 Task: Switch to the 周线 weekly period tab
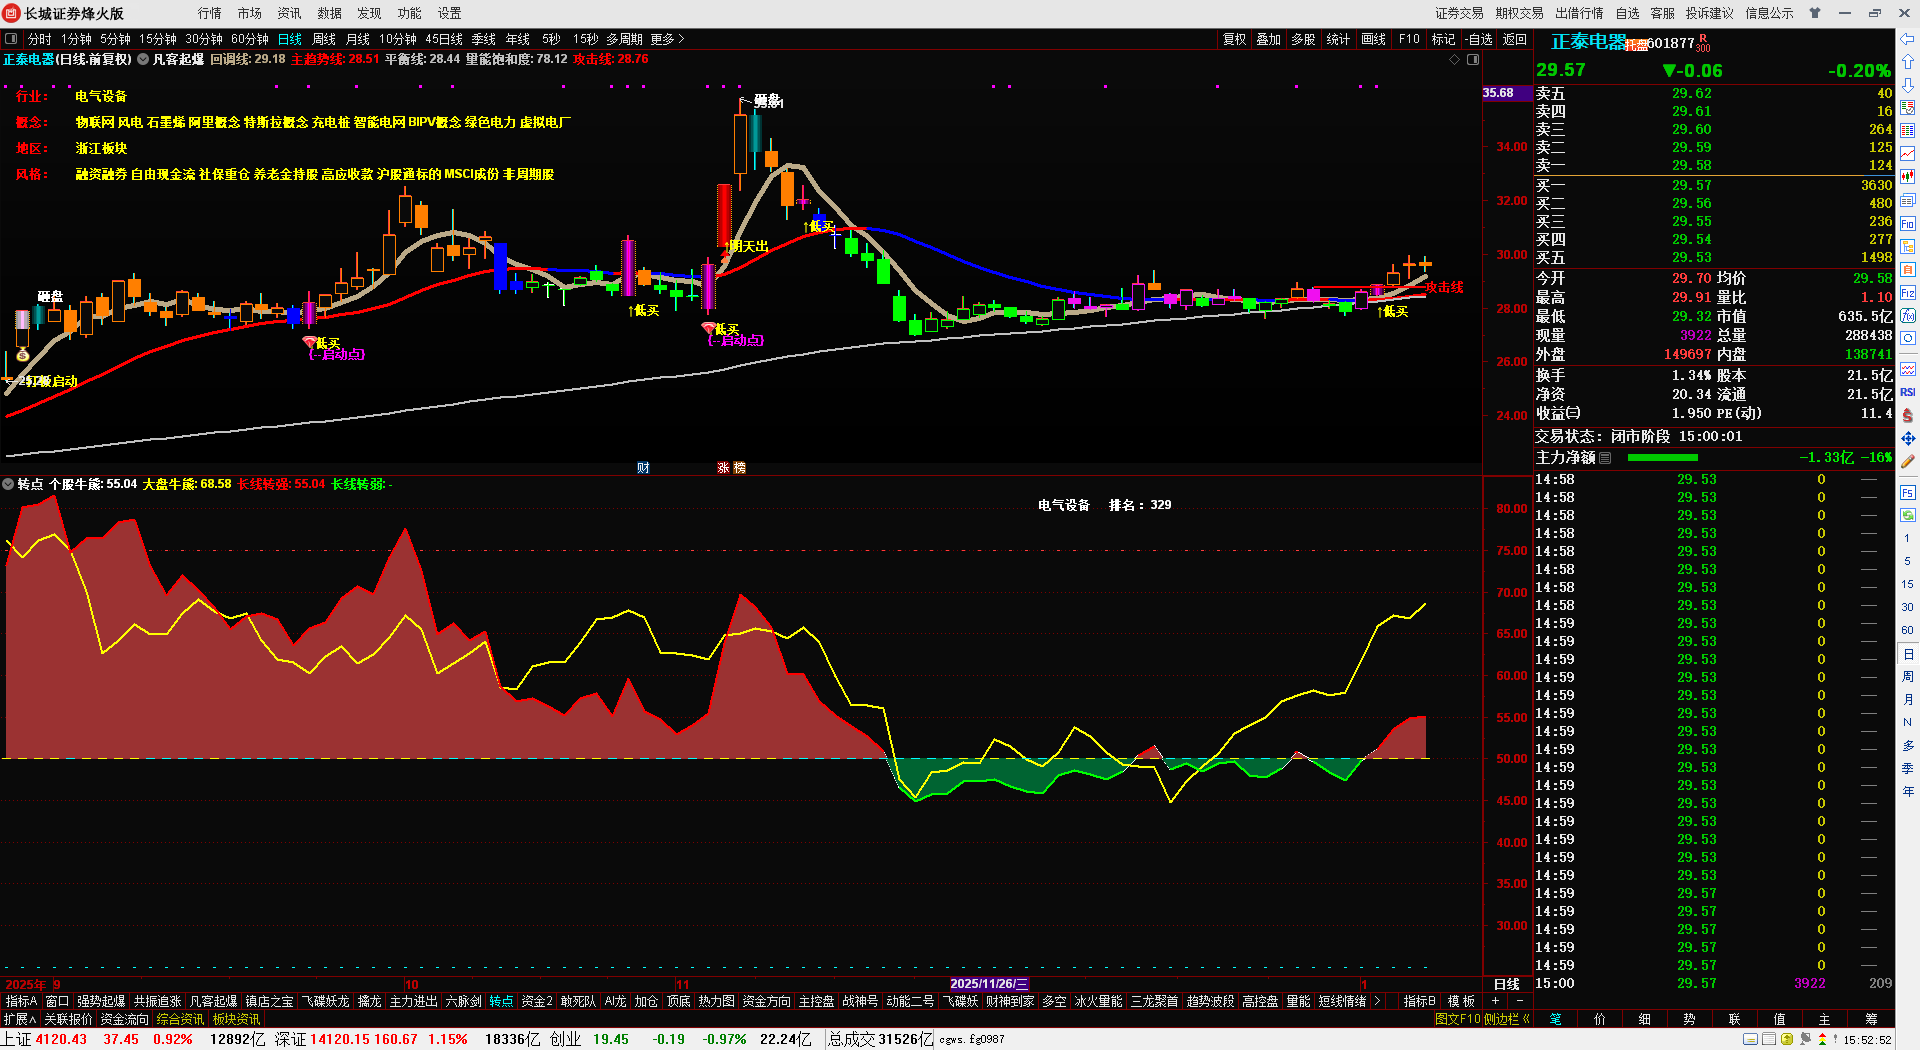coord(324,39)
